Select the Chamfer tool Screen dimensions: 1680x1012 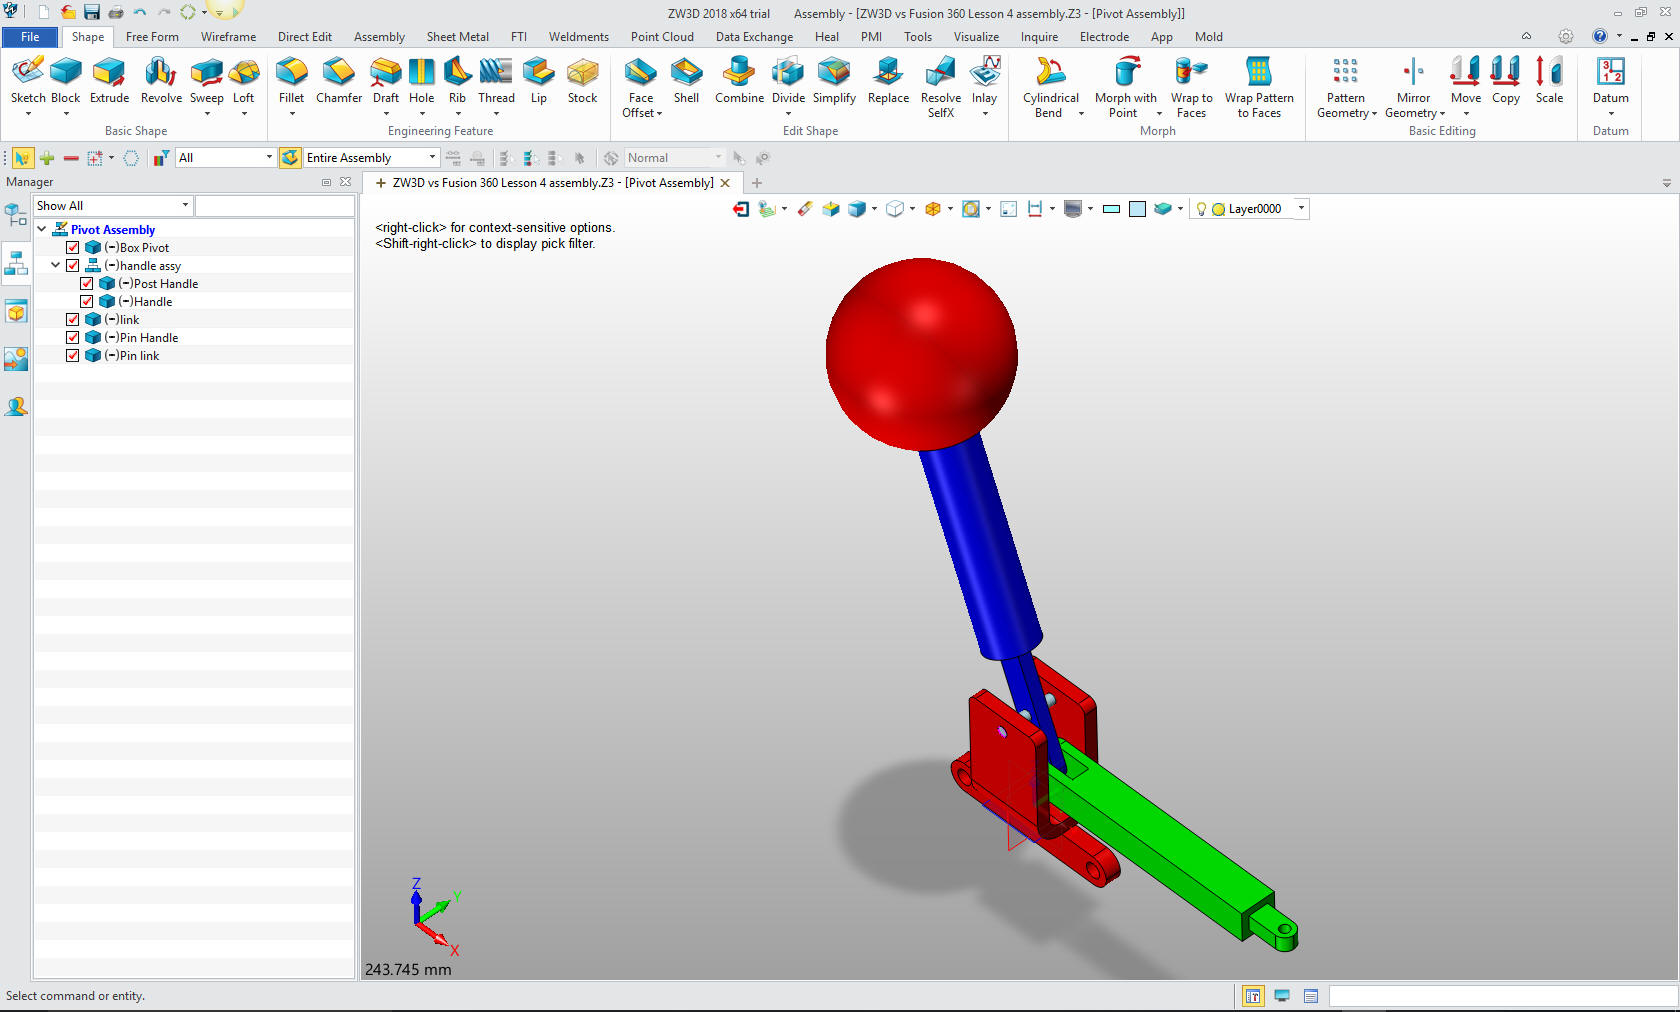[x=339, y=80]
